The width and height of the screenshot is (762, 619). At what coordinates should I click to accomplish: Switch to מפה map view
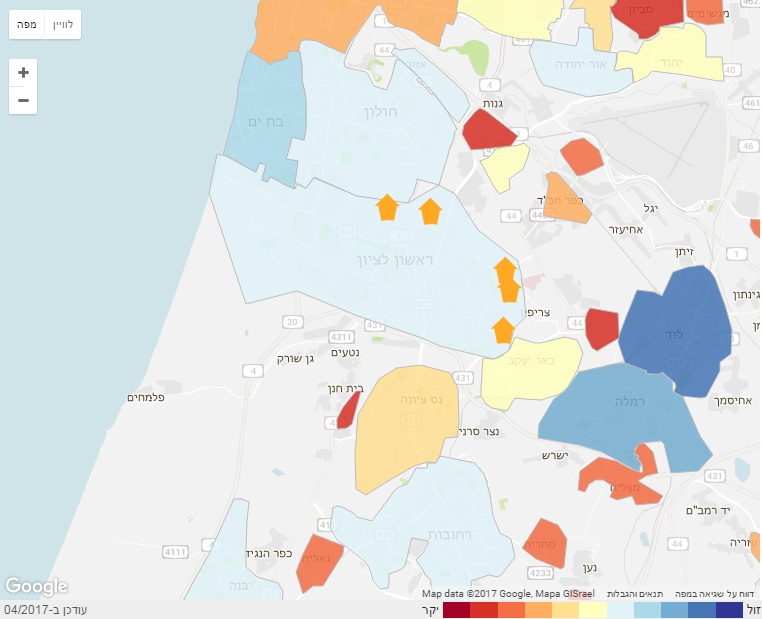[27, 24]
